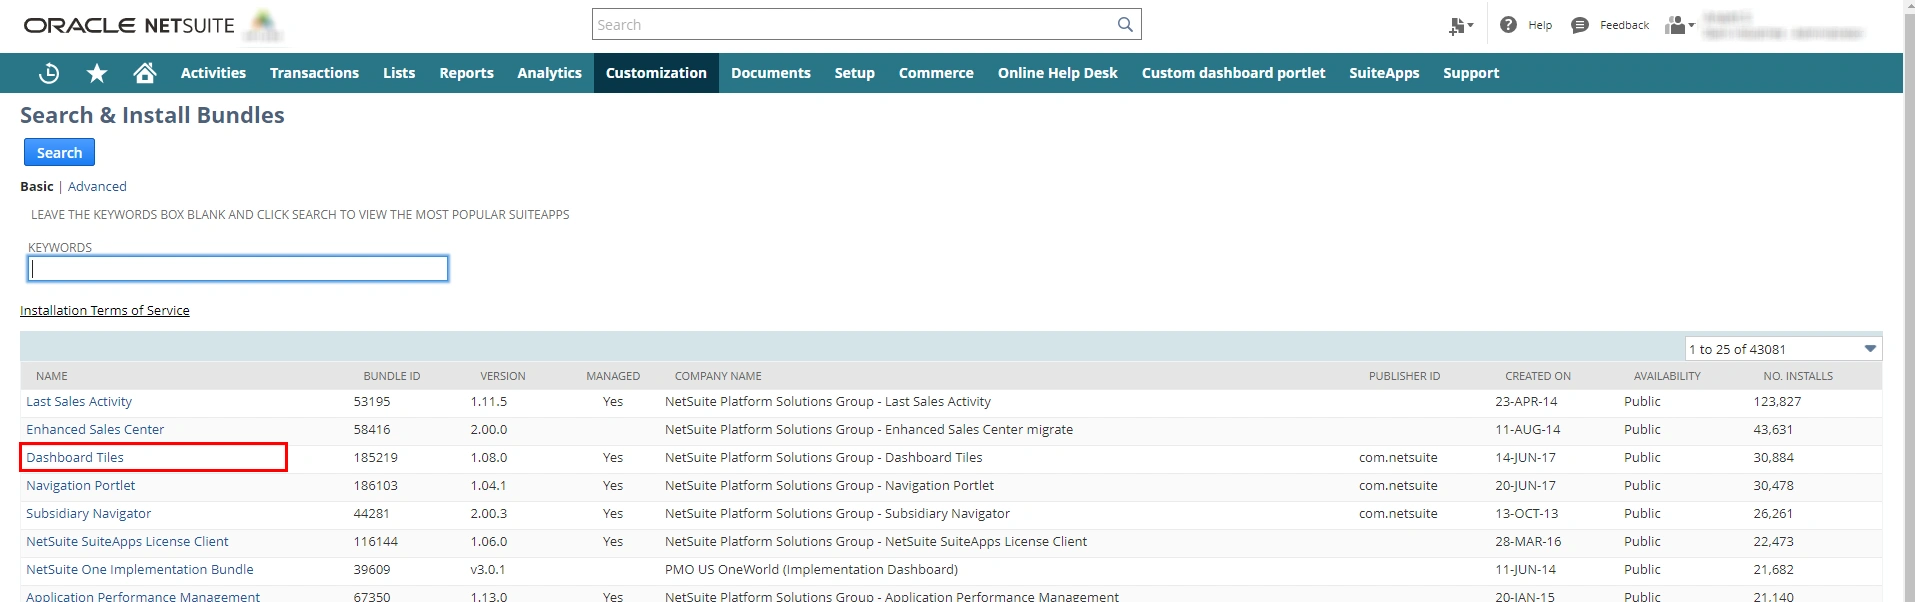
Task: Click the Help question mark icon
Action: (1508, 25)
